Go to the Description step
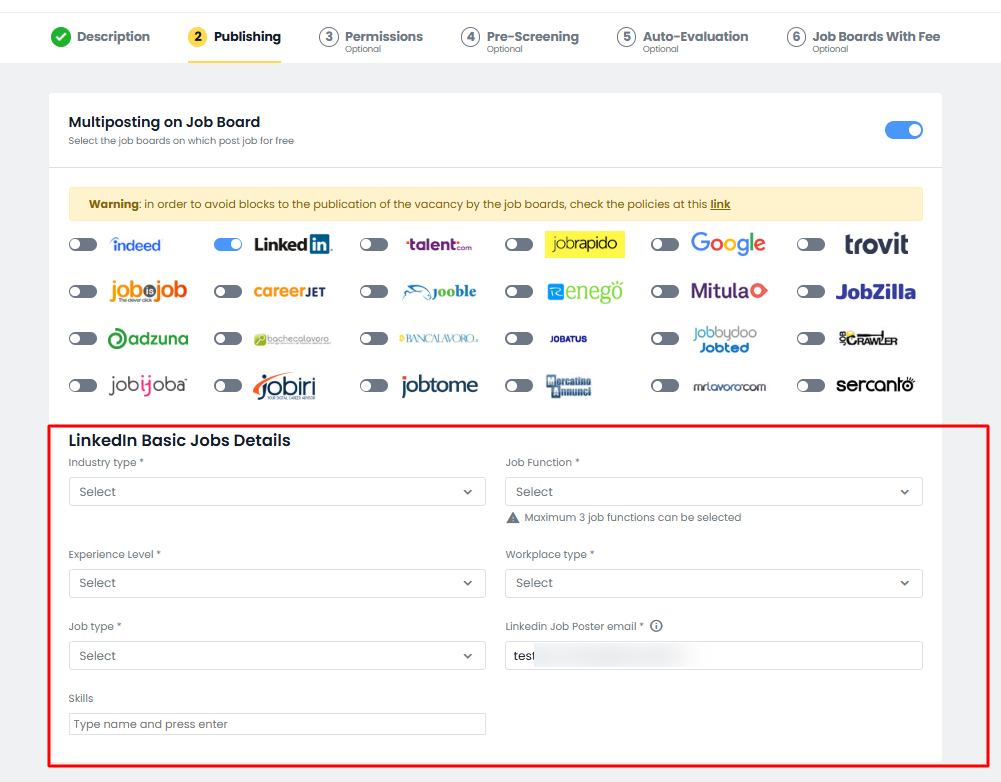The image size is (1001, 782). click(x=100, y=37)
